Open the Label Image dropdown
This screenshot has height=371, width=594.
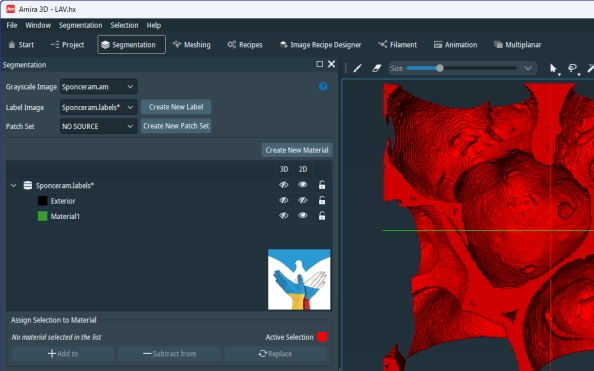98,107
